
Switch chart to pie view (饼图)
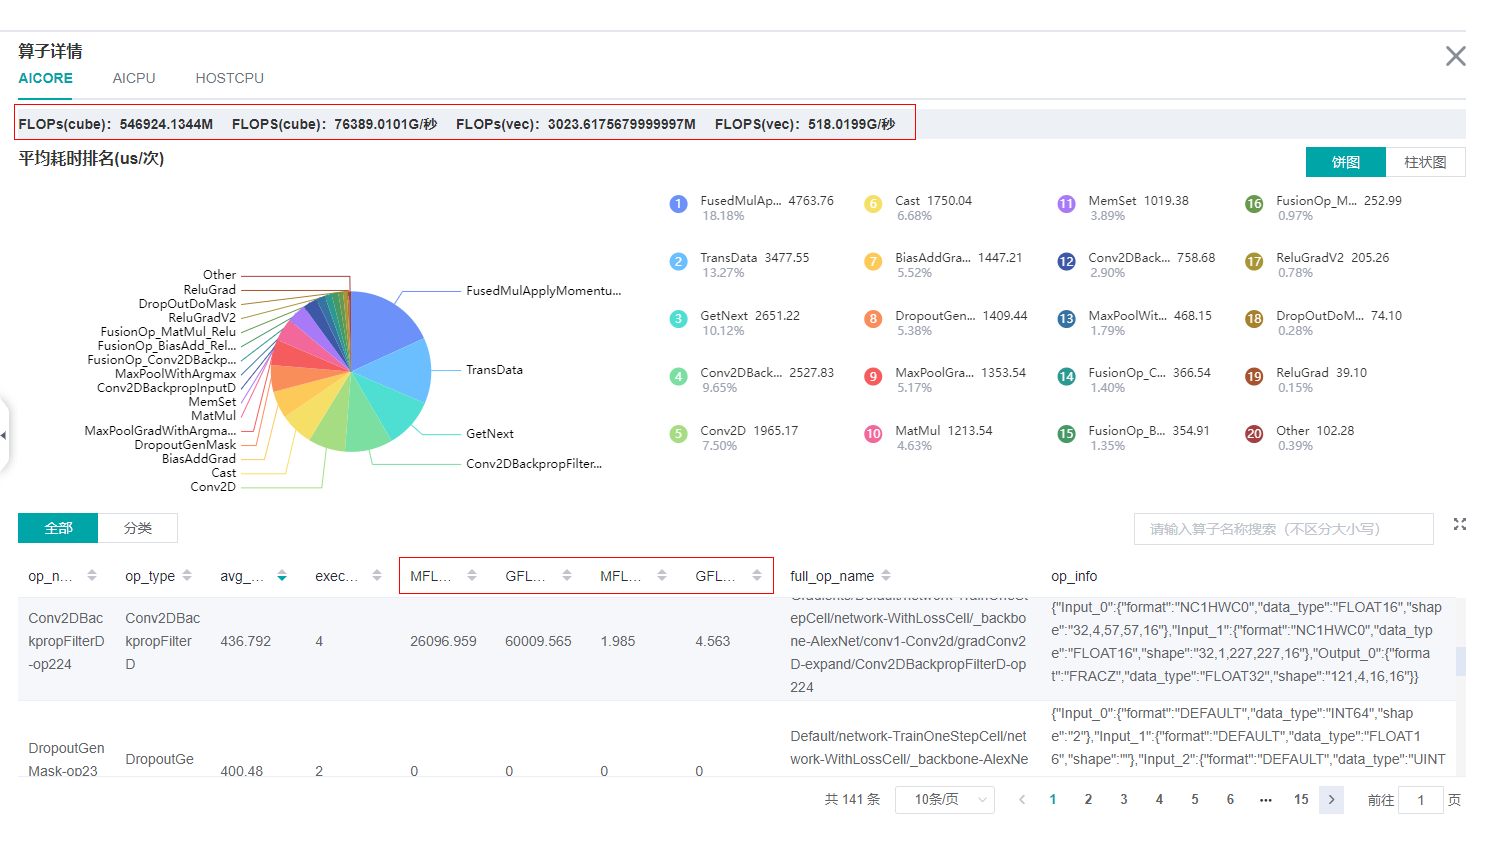(1345, 162)
